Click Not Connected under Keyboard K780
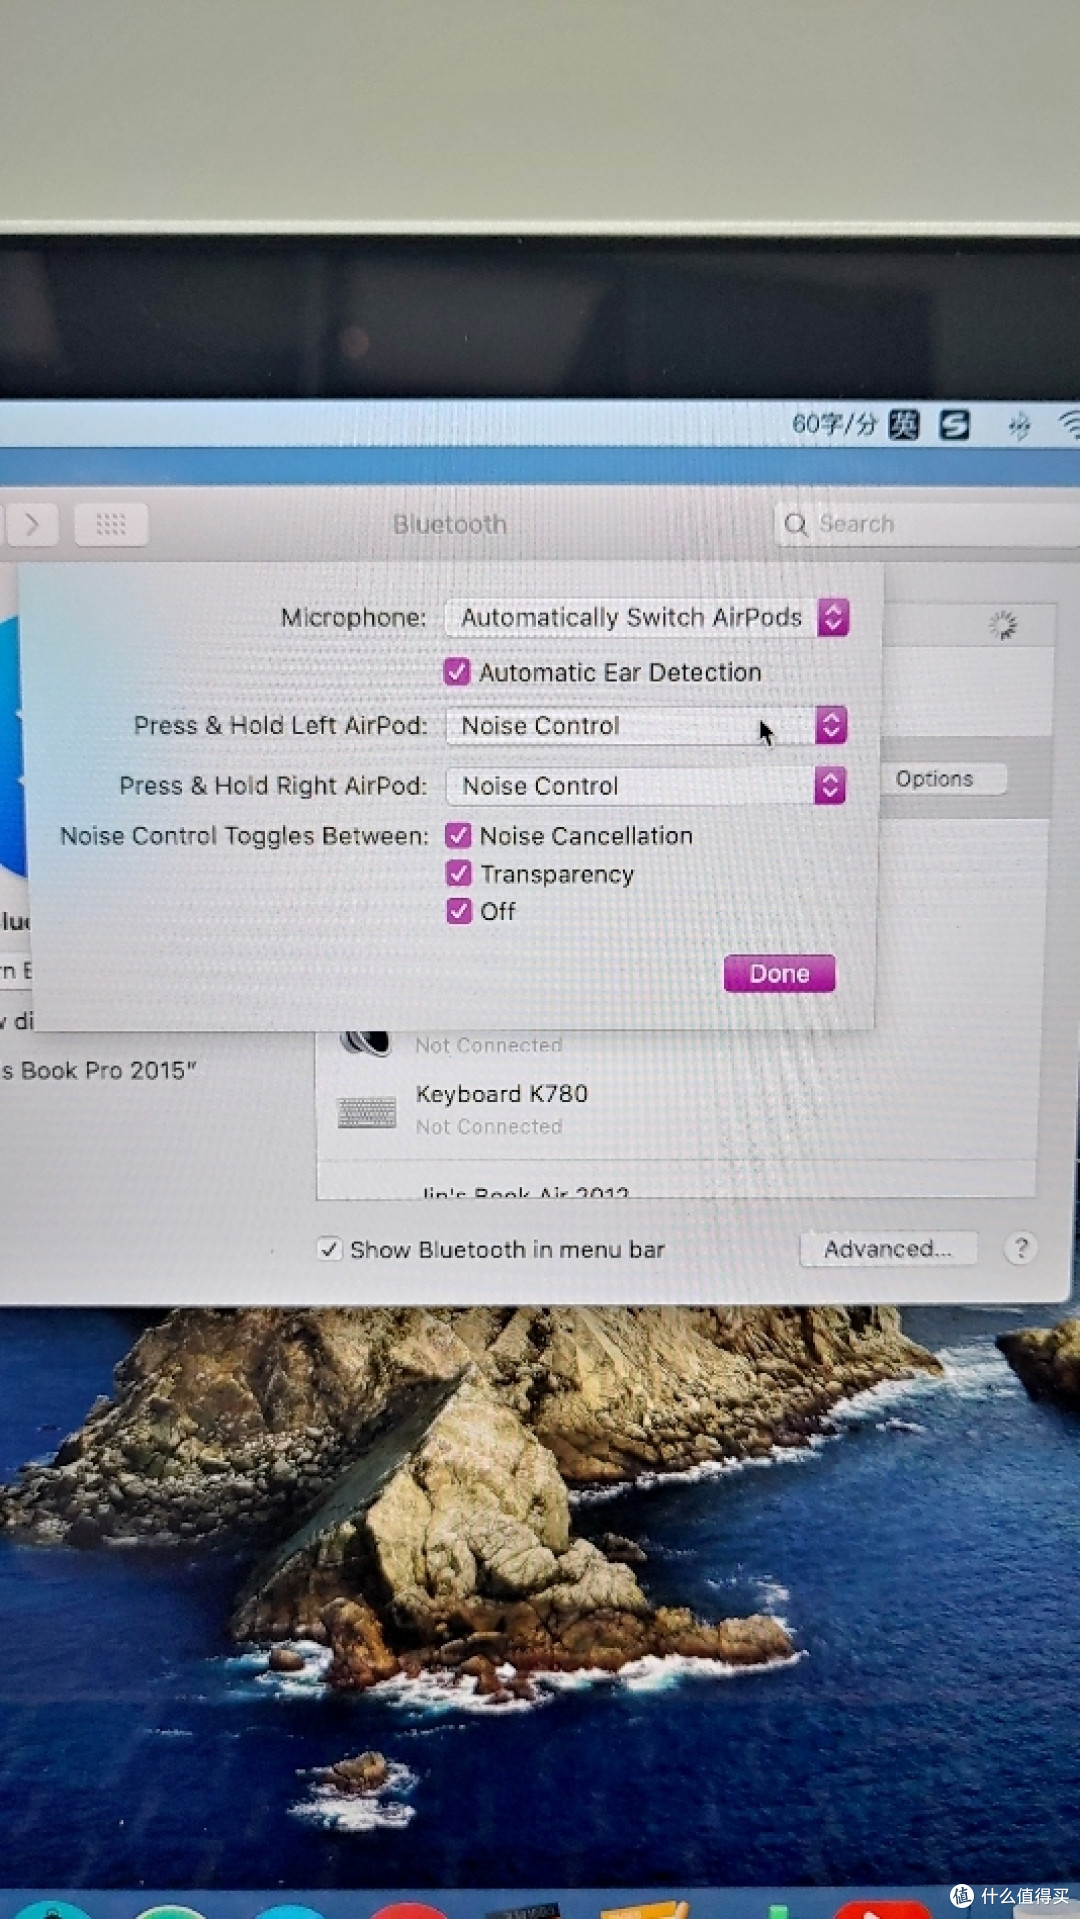 (x=489, y=1127)
